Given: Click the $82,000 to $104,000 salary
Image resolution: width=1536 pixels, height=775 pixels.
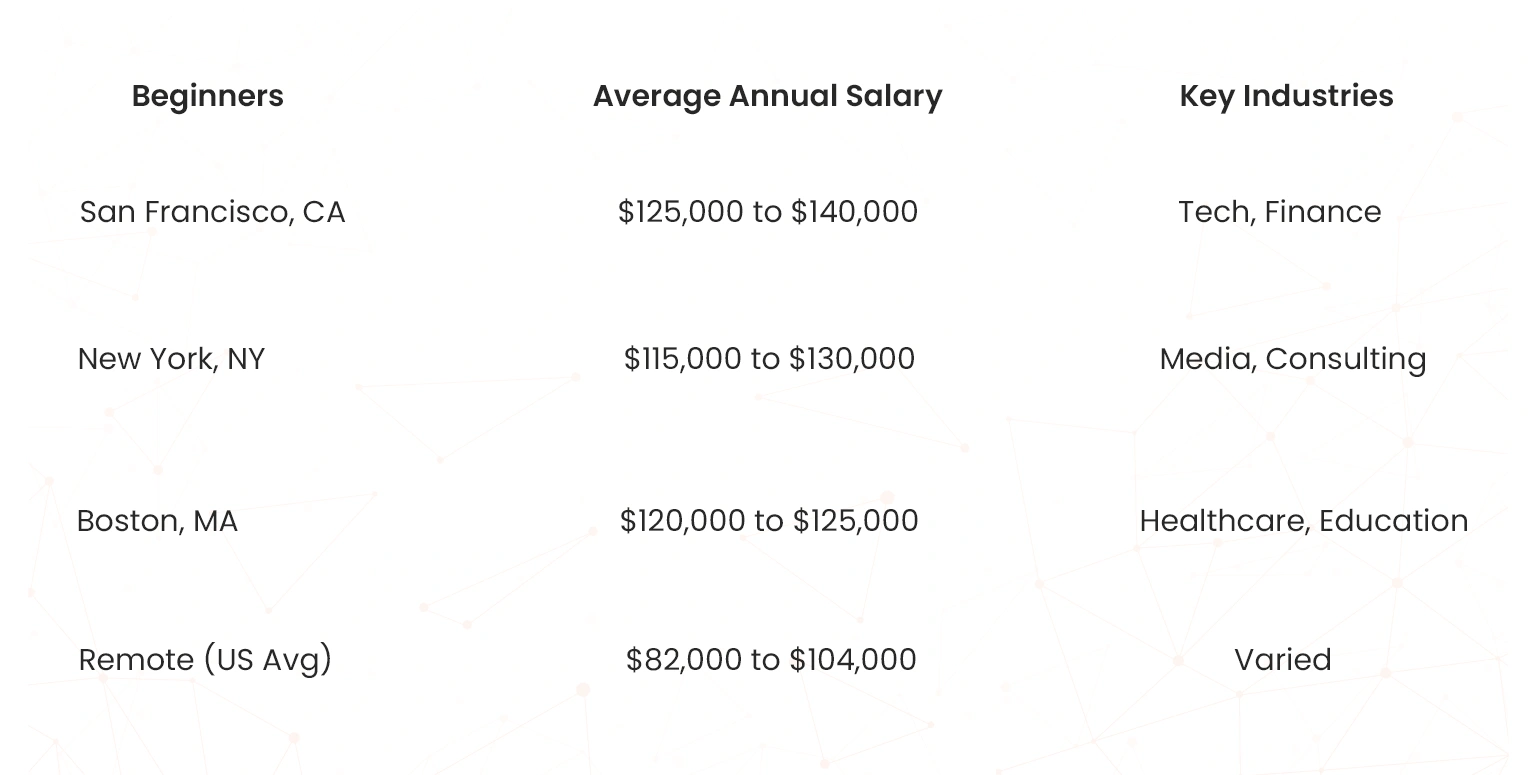Looking at the screenshot, I should pyautogui.click(x=770, y=660).
